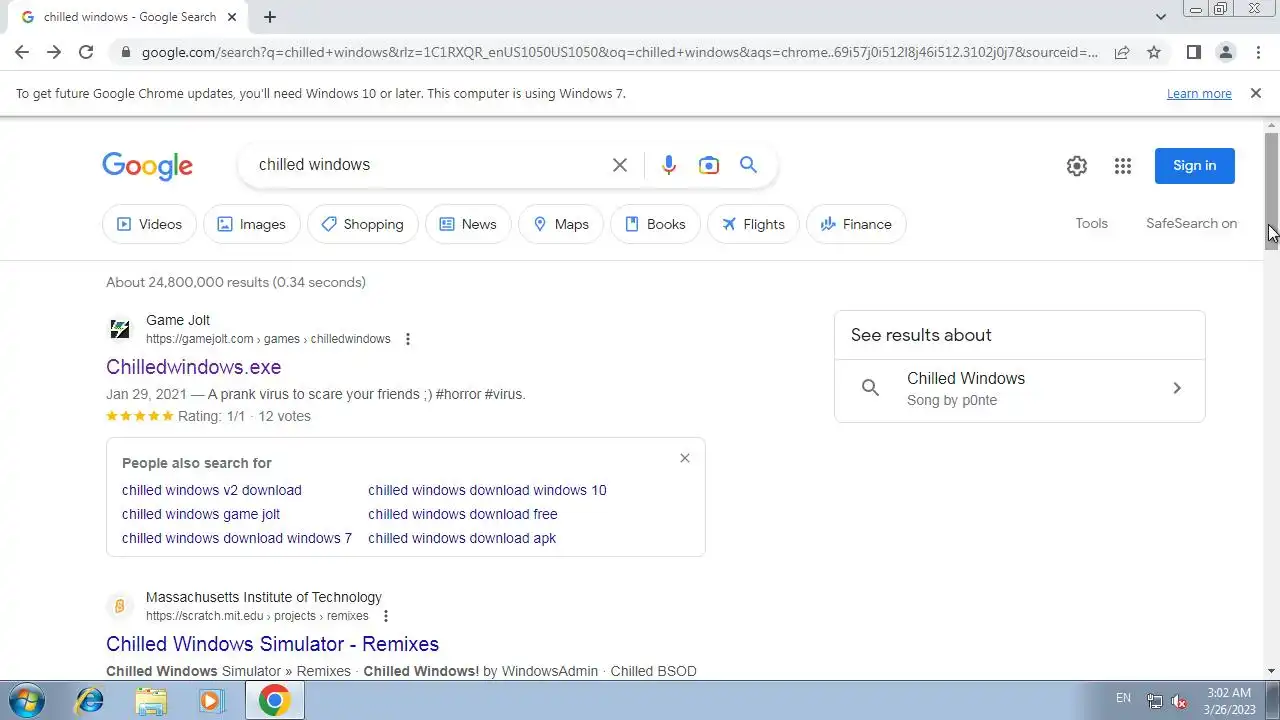Click the Google logo

pos(147,166)
